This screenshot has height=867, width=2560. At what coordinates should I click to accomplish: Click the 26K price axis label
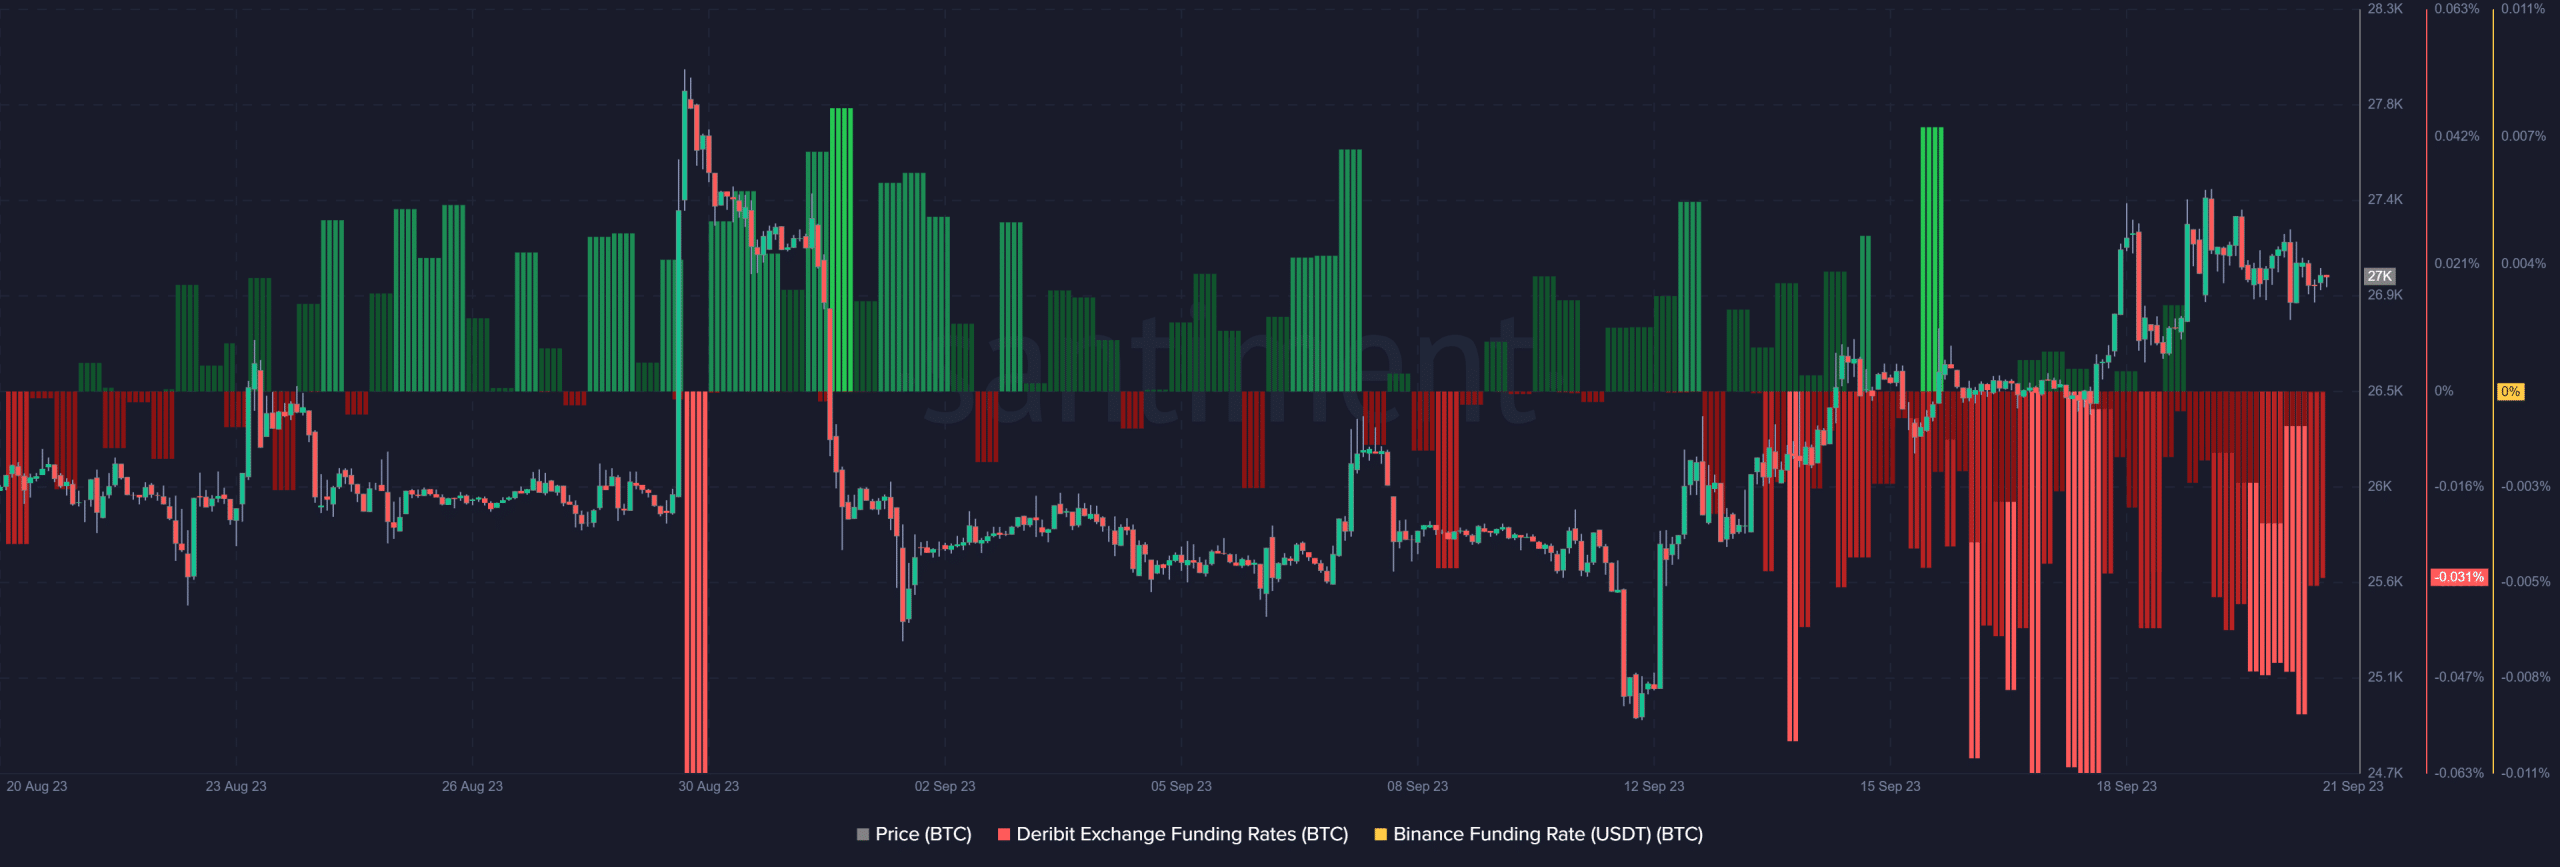(x=2380, y=487)
